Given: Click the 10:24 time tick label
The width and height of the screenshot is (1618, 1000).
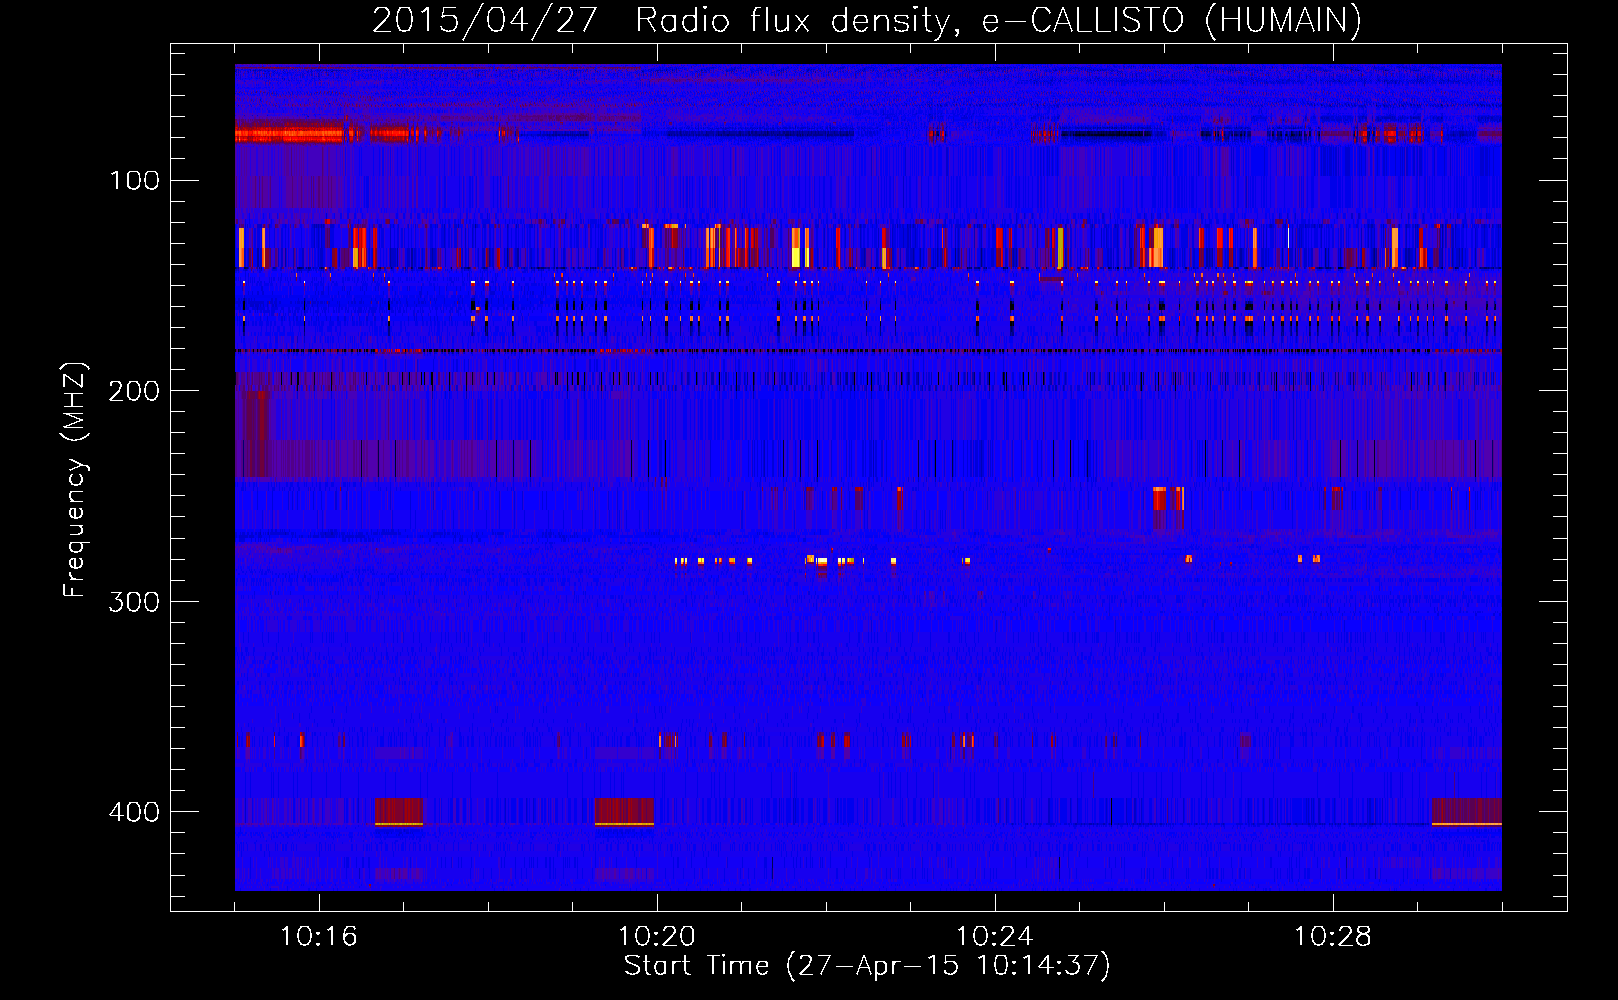Looking at the screenshot, I should (995, 937).
